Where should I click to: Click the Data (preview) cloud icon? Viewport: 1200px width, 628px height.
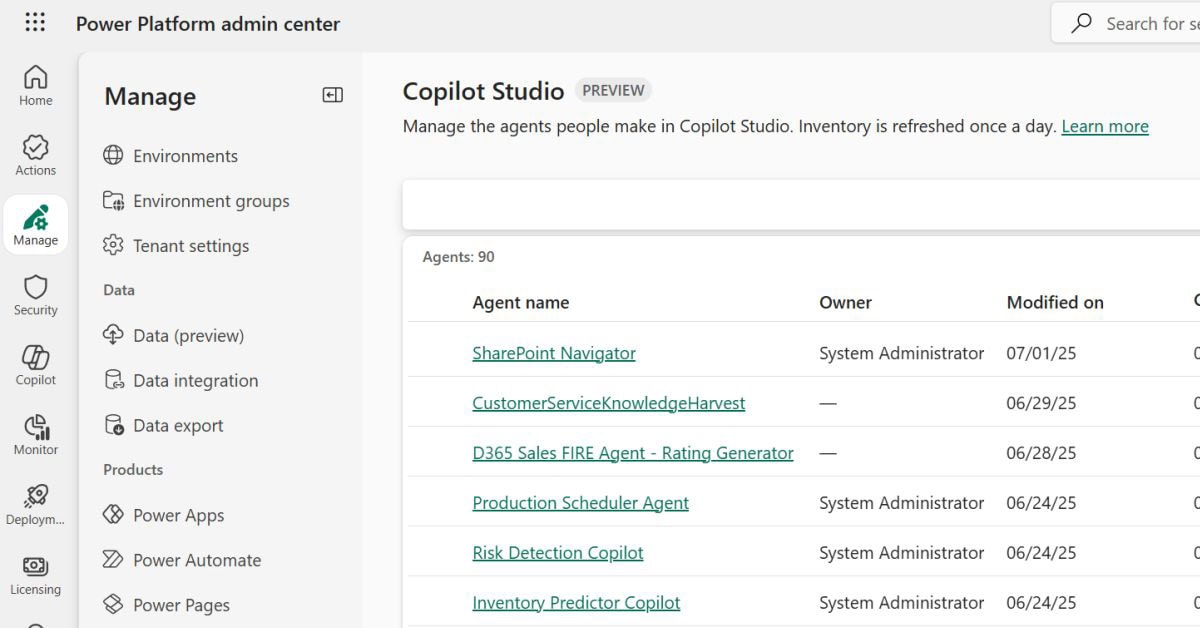[113, 336]
